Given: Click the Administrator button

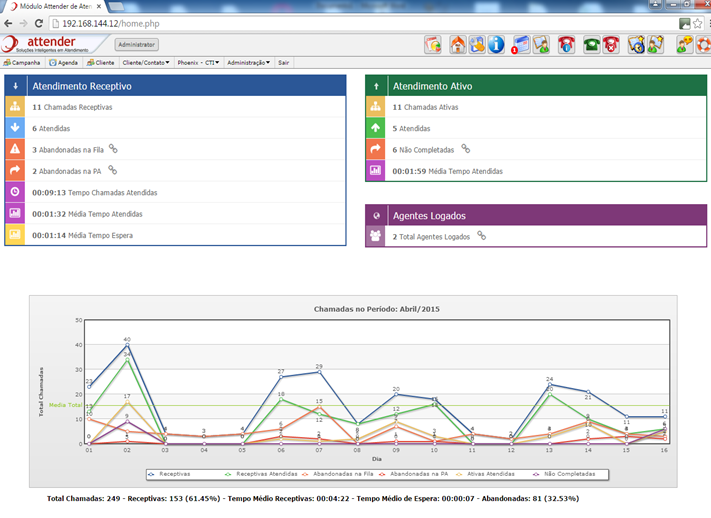Looking at the screenshot, I should click(136, 44).
